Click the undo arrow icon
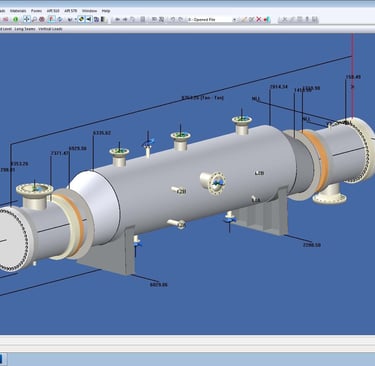375x366 pixels. [173, 19]
